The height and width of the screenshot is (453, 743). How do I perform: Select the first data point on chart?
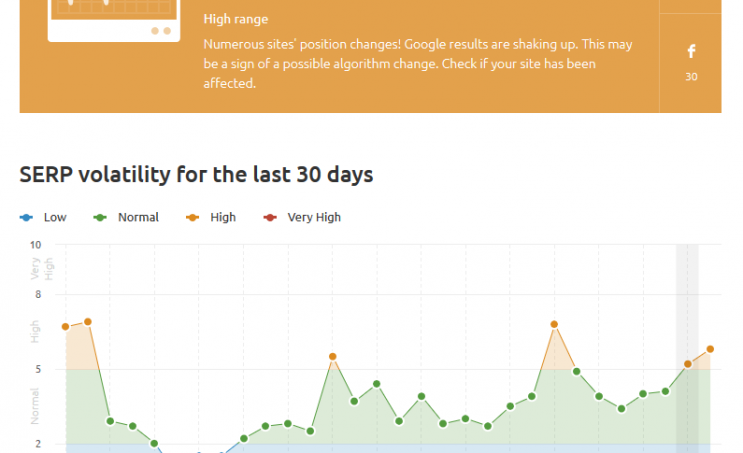coord(65,327)
